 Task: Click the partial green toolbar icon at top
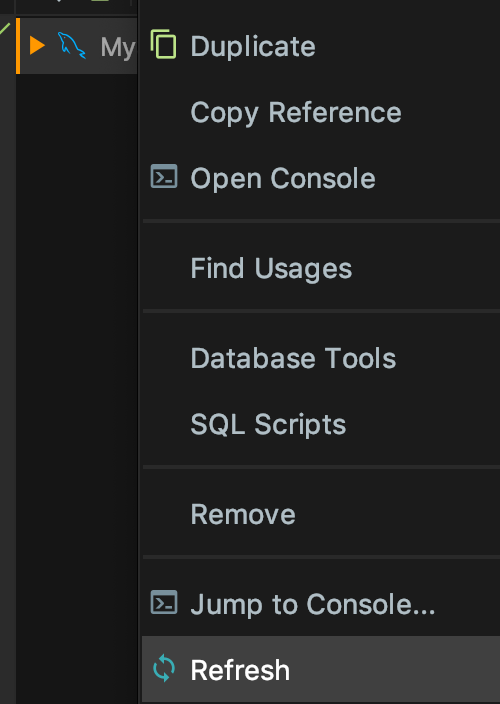pos(101,1)
